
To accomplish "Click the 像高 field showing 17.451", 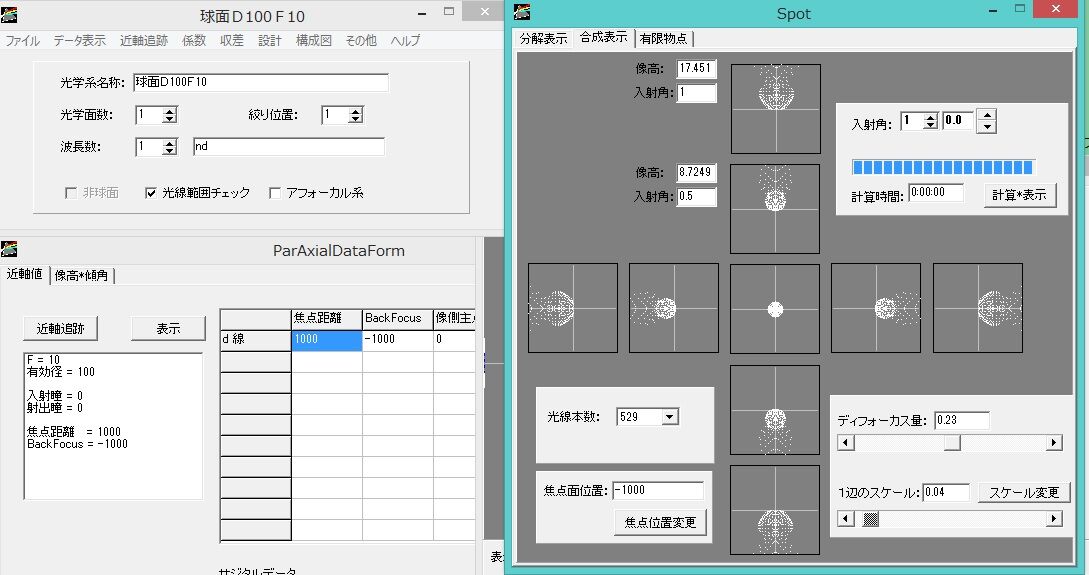I will pos(697,69).
